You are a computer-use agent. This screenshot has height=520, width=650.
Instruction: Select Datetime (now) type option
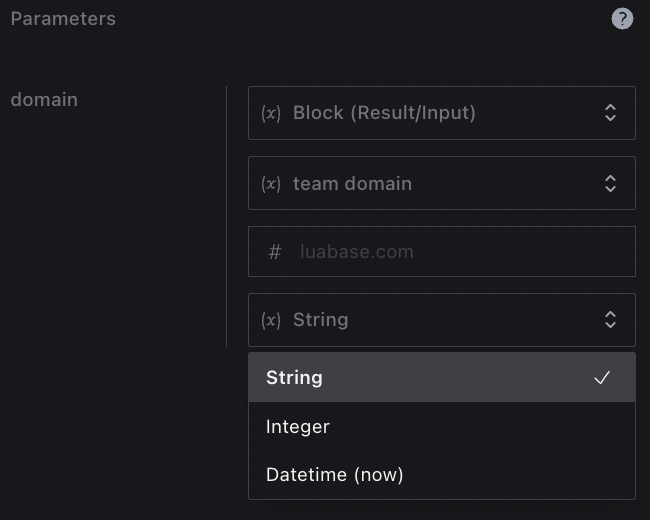click(x=335, y=475)
